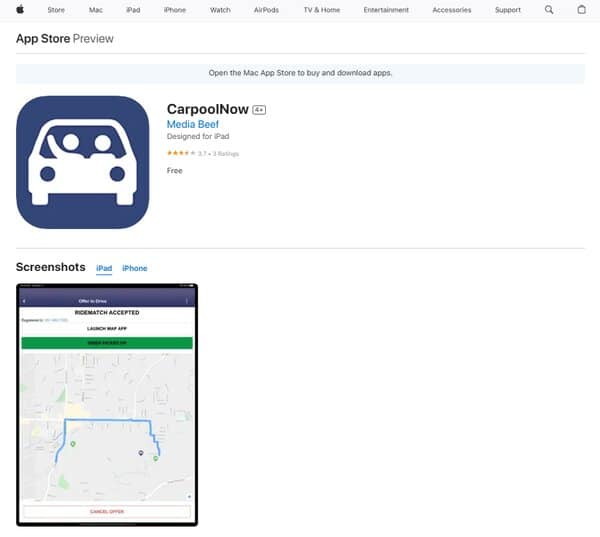Viewport: 600px width, 537px height.
Task: Click the Apple logo icon
Action: 20,10
